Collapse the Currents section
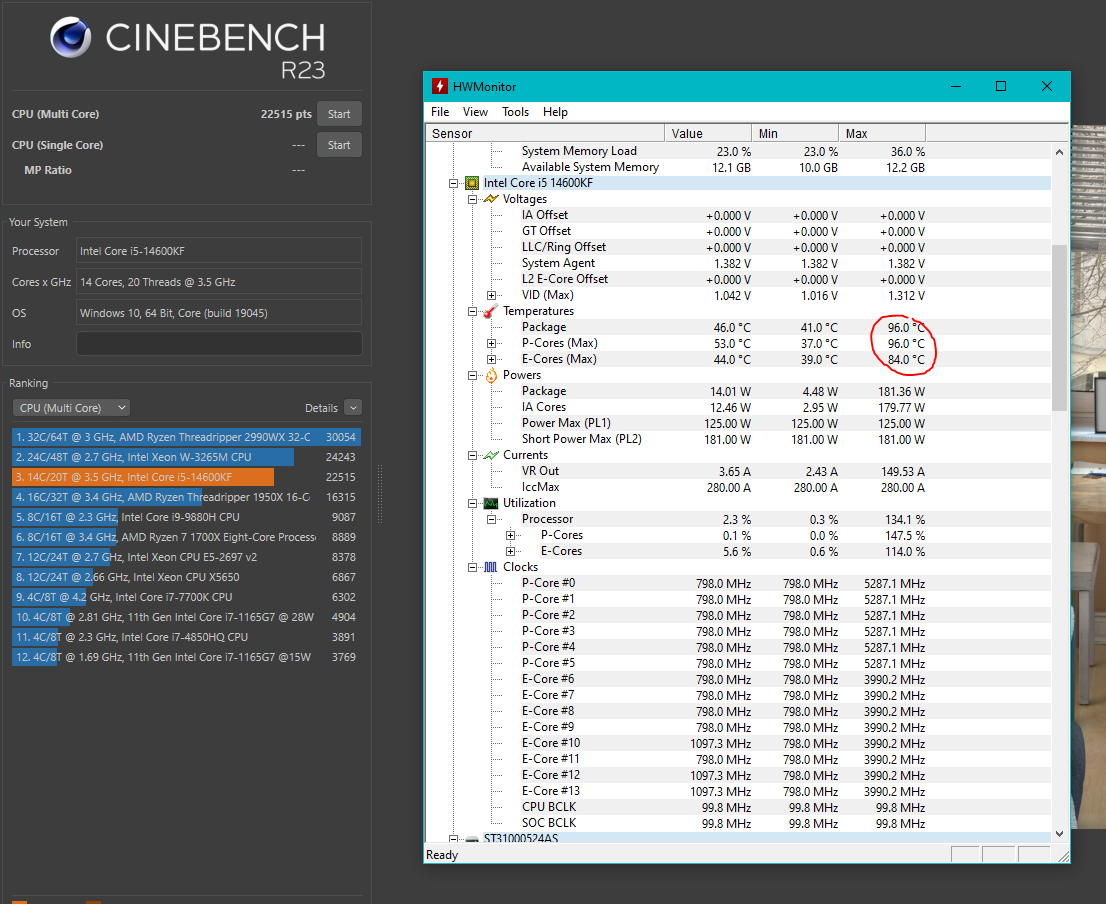This screenshot has height=904, width=1106. tap(473, 456)
